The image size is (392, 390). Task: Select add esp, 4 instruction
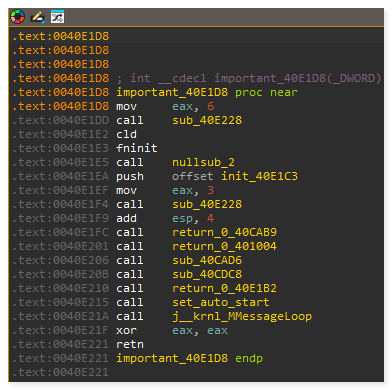tap(165, 218)
